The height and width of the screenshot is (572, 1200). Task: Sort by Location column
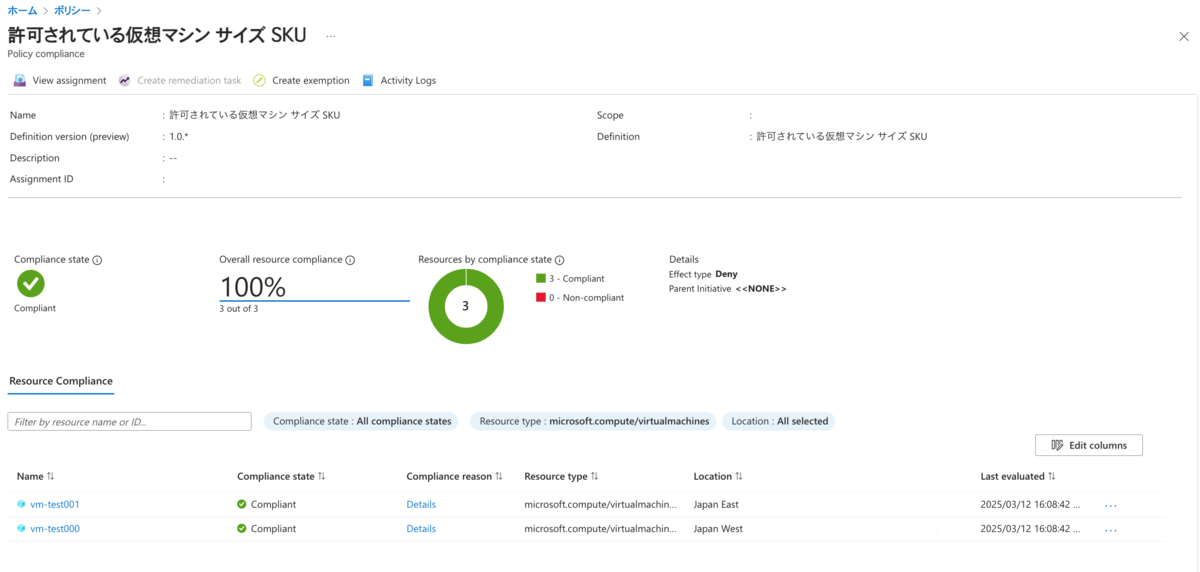click(x=718, y=476)
